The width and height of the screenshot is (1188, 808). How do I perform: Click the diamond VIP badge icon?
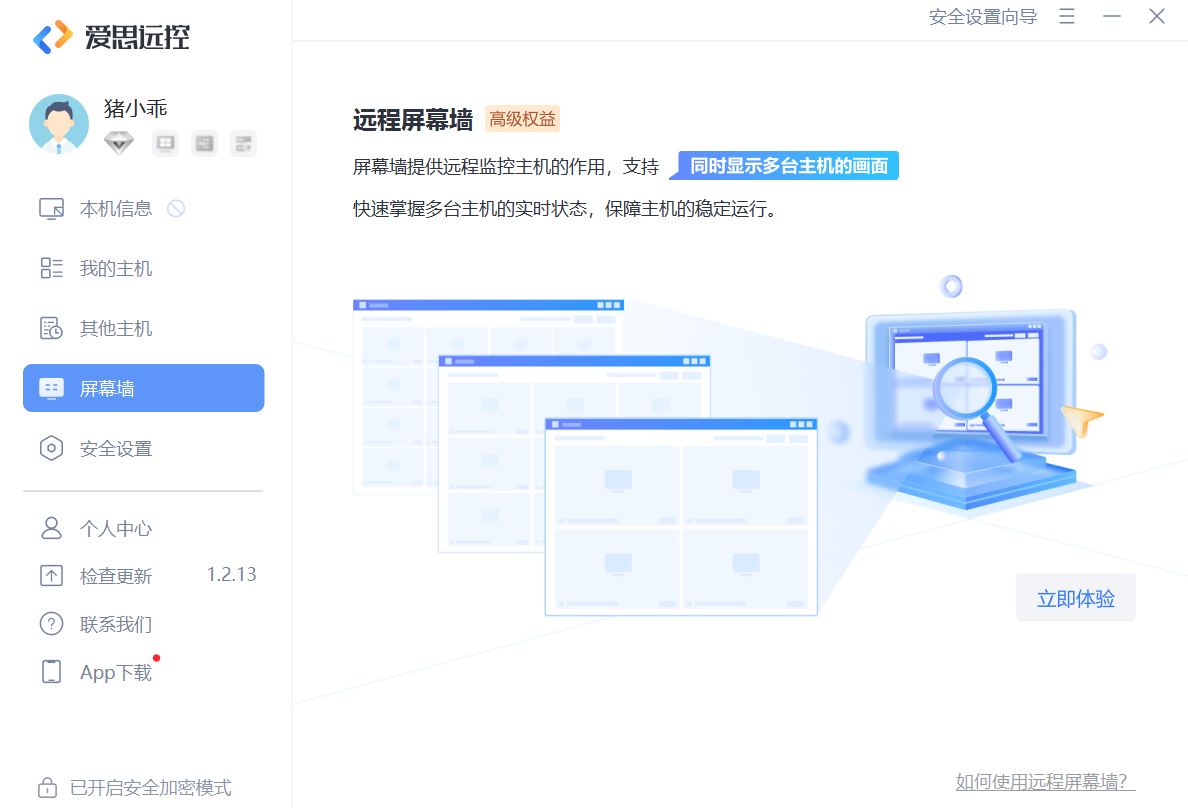tap(118, 143)
